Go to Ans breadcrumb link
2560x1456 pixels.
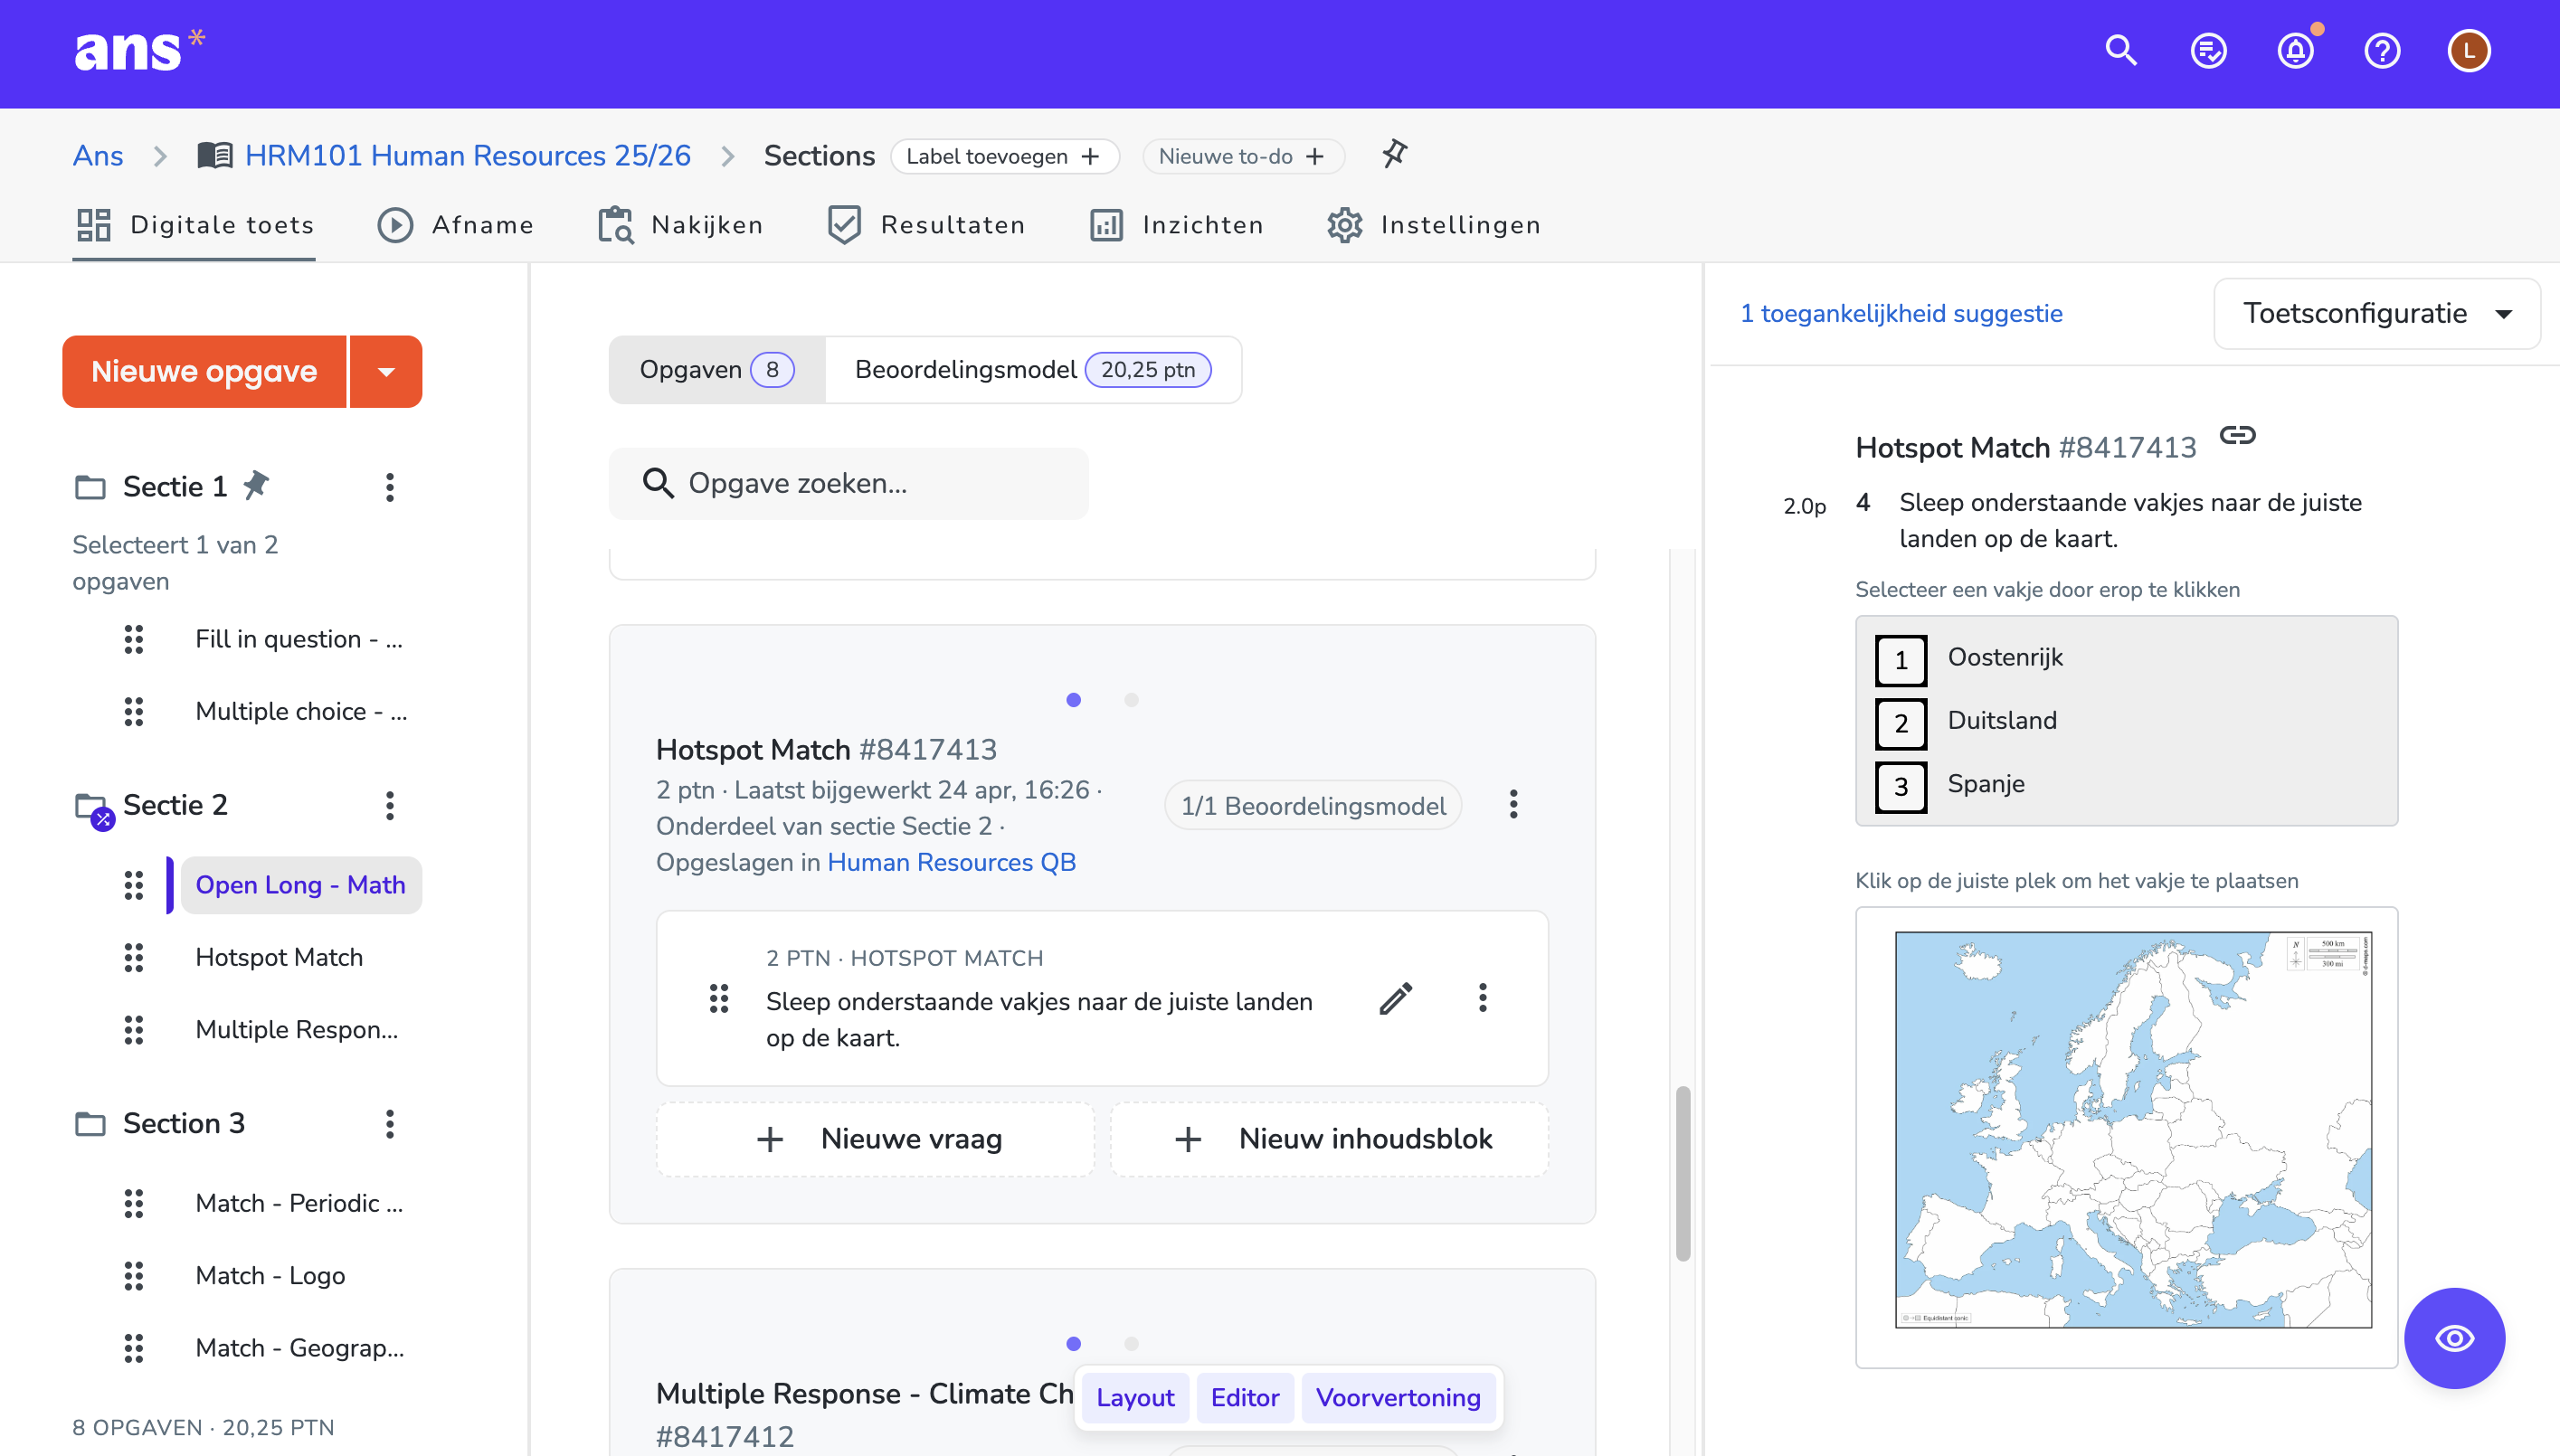tap(98, 155)
